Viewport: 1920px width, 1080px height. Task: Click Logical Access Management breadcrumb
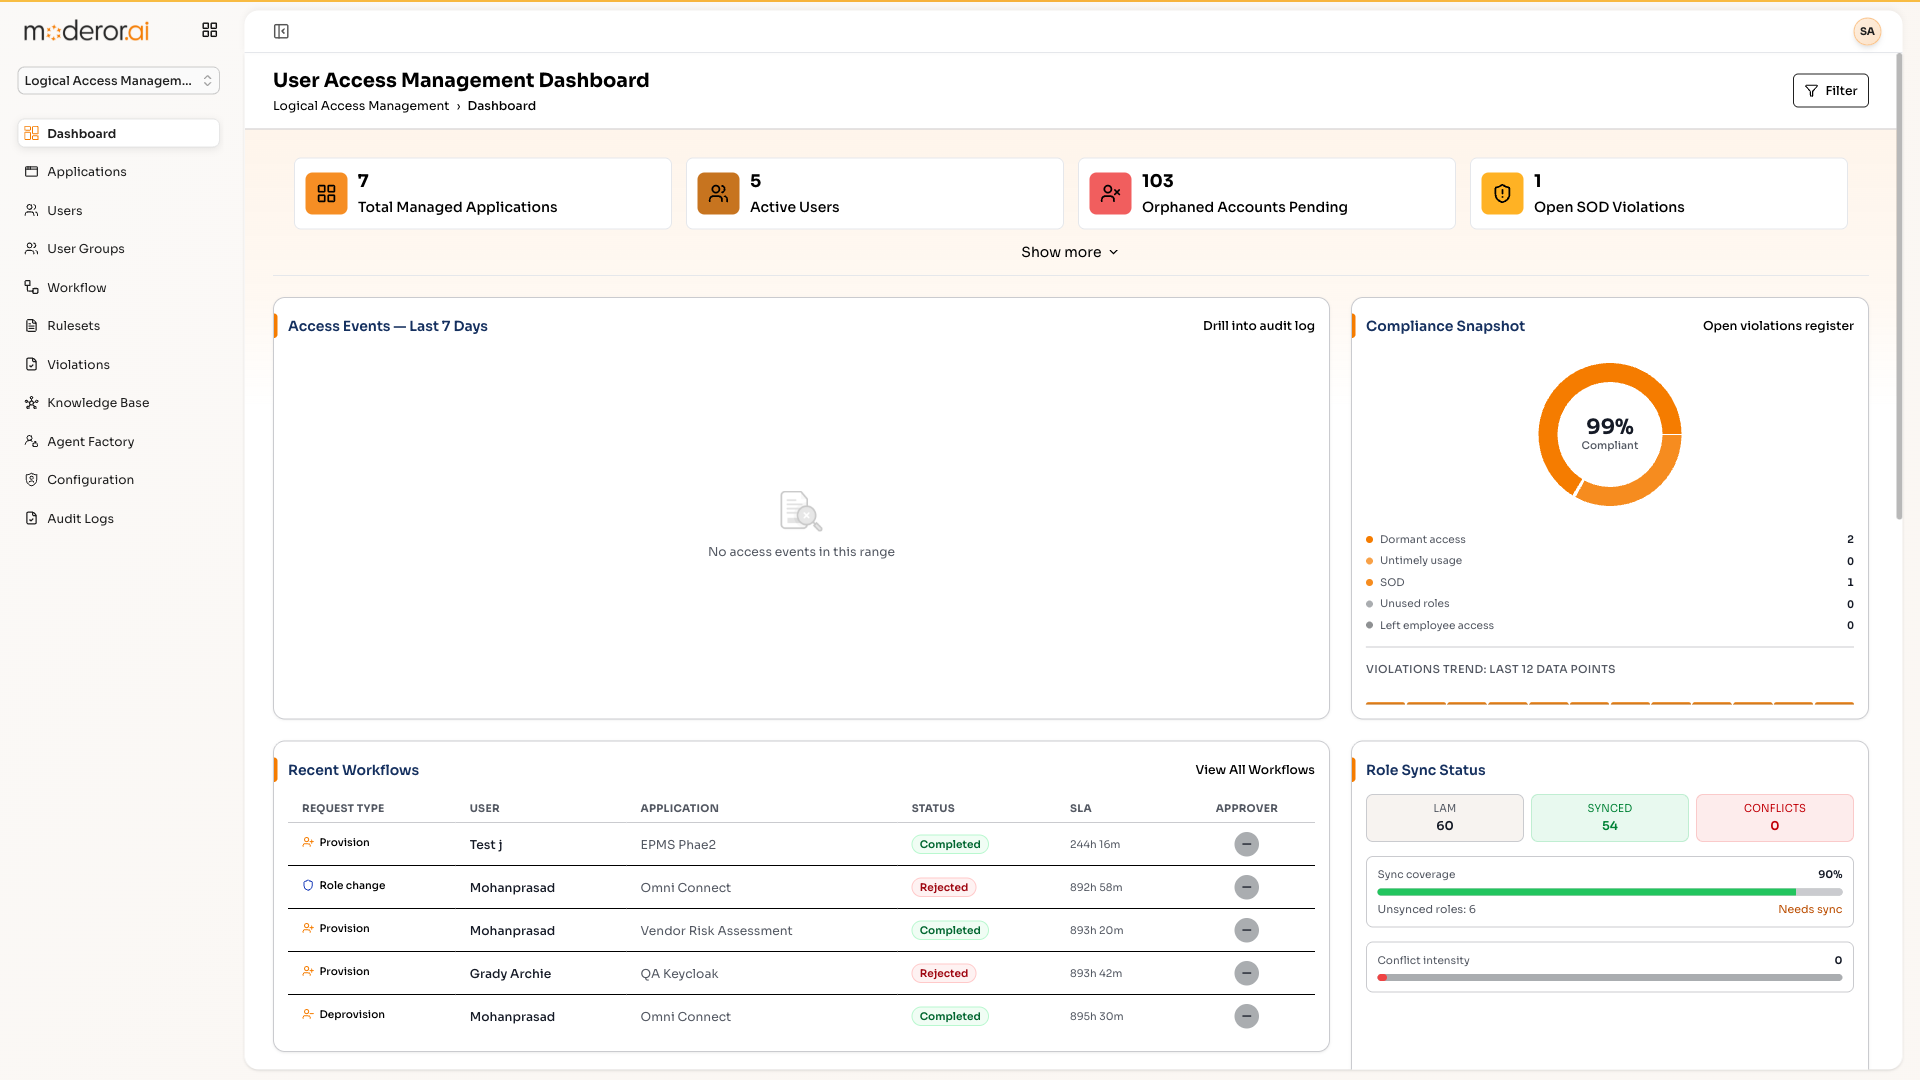pos(361,106)
